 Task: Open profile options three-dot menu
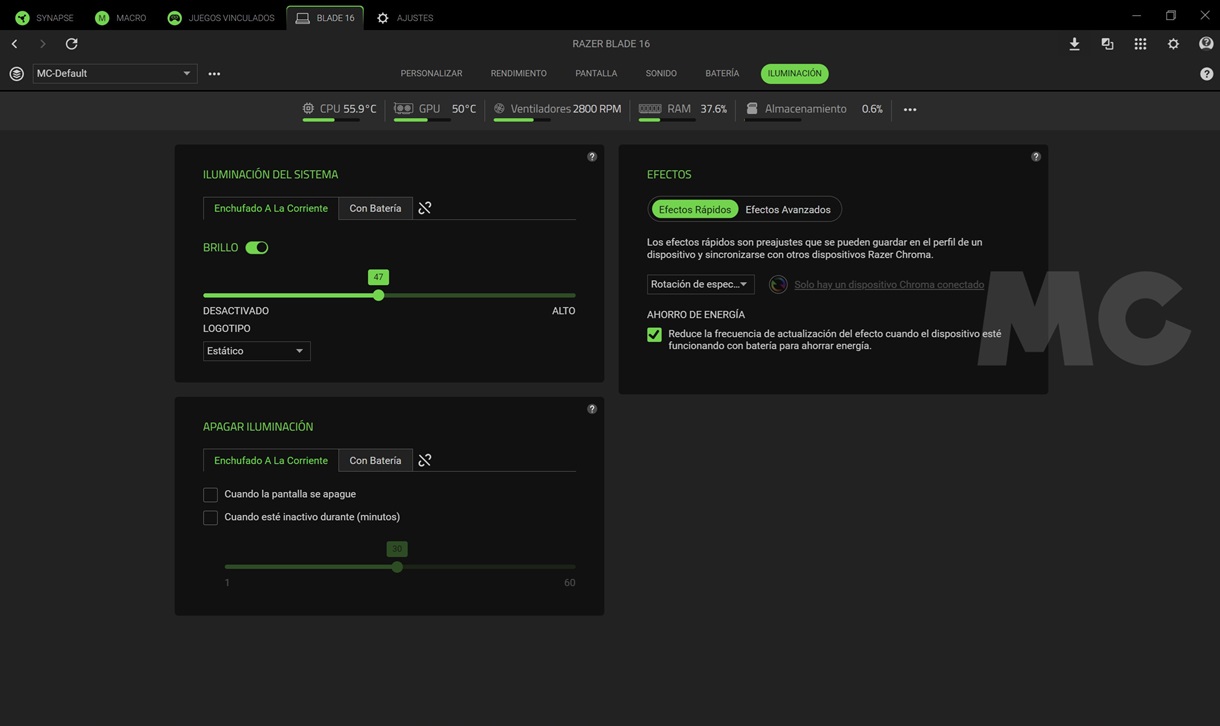[214, 74]
